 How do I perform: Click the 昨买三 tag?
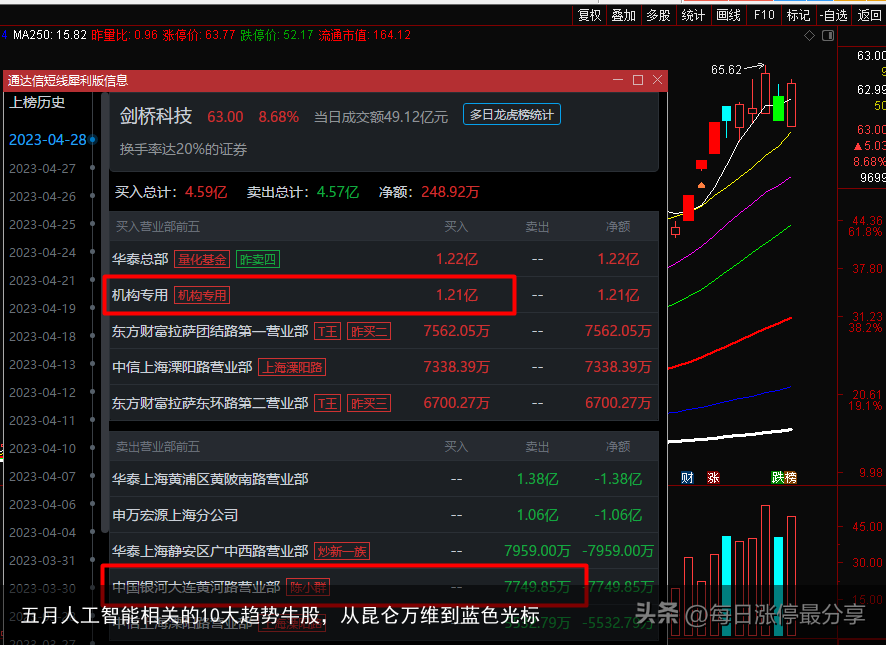coord(369,404)
